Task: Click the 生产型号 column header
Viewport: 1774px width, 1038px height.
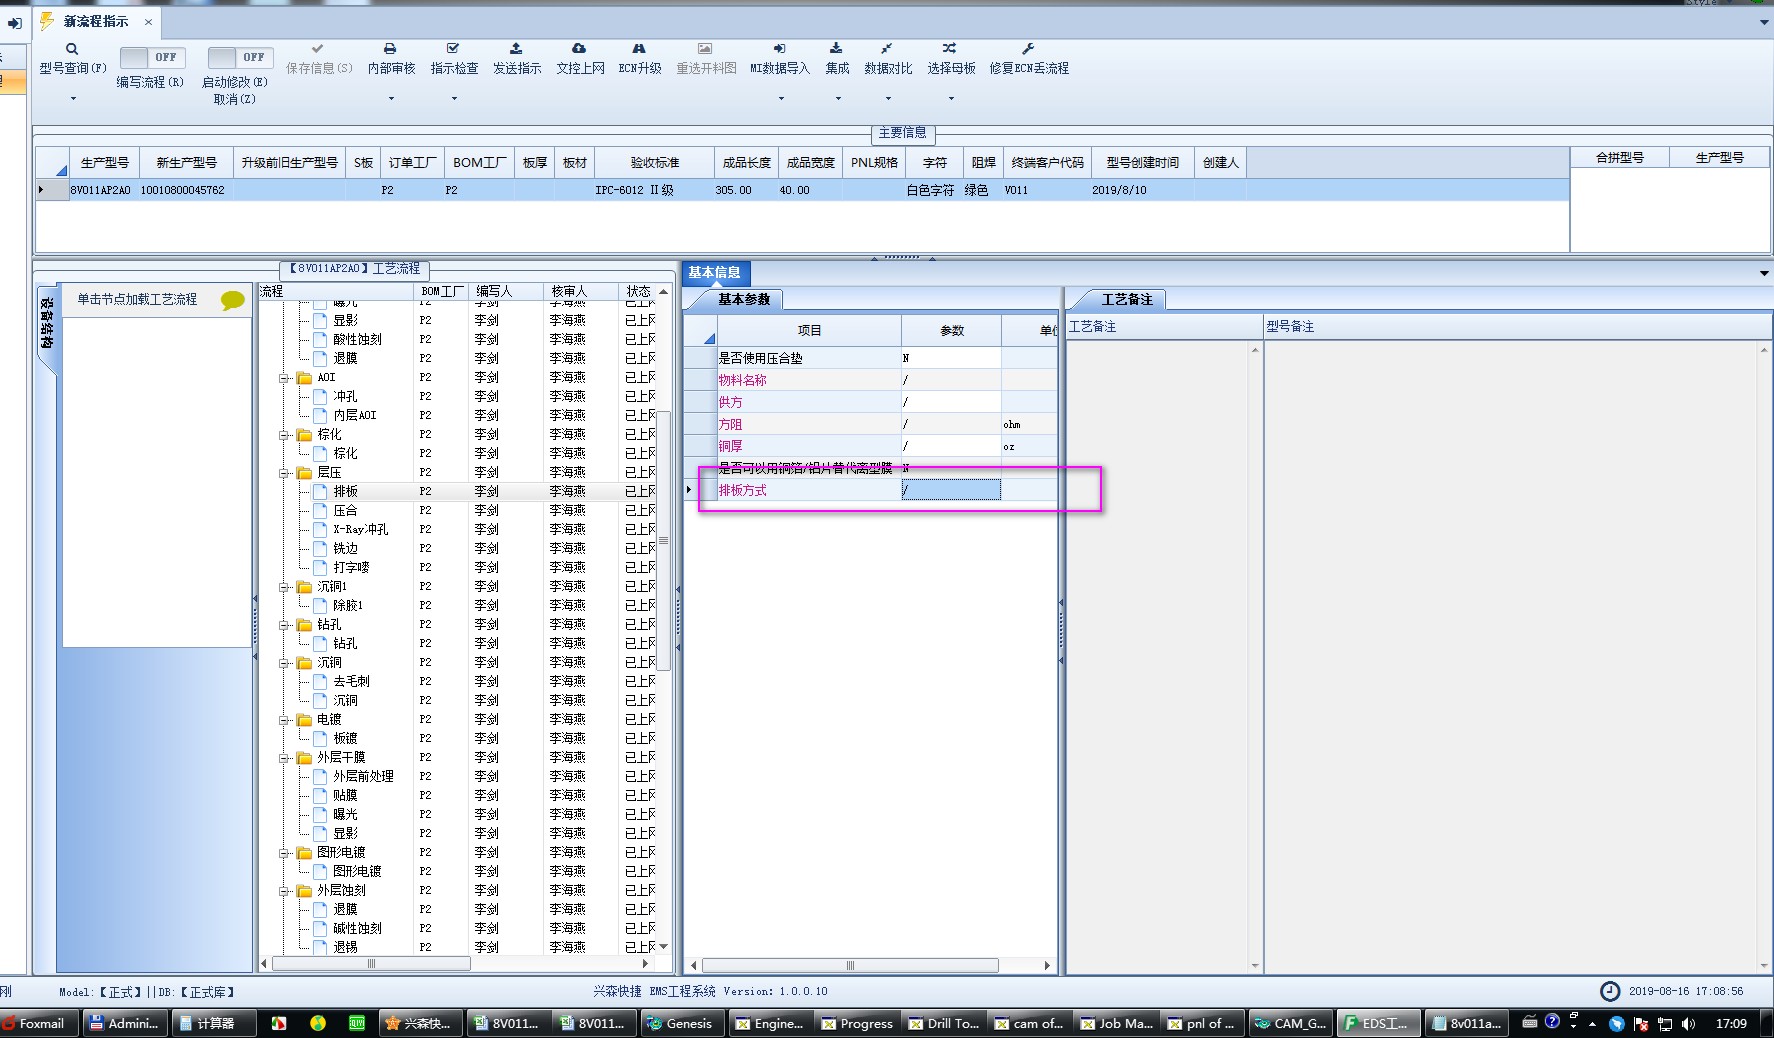Action: [x=105, y=162]
